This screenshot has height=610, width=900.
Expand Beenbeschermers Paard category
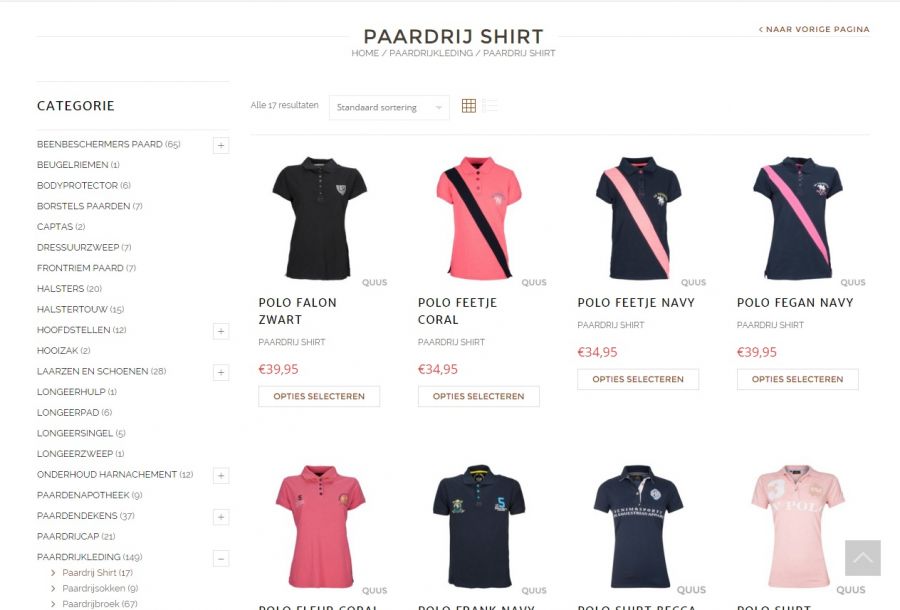[221, 145]
